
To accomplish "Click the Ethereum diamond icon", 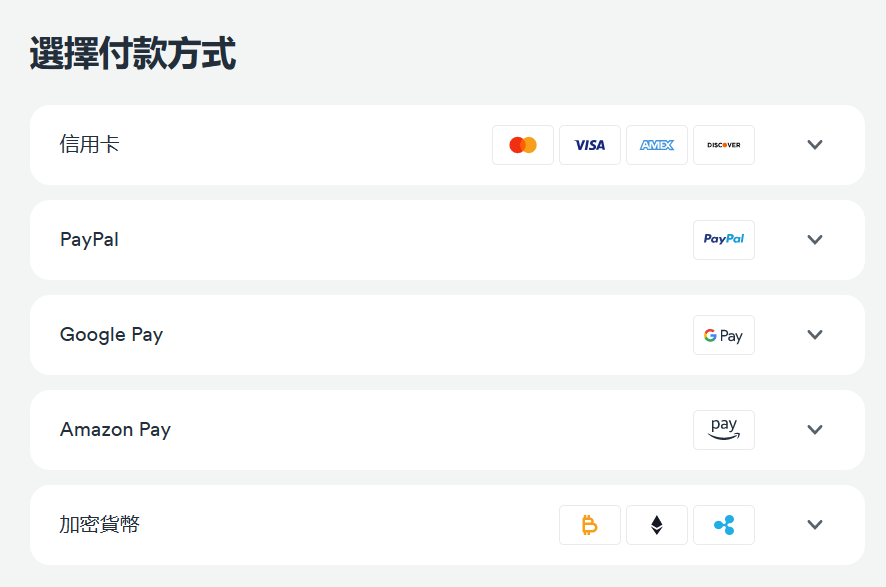I will tap(657, 525).
